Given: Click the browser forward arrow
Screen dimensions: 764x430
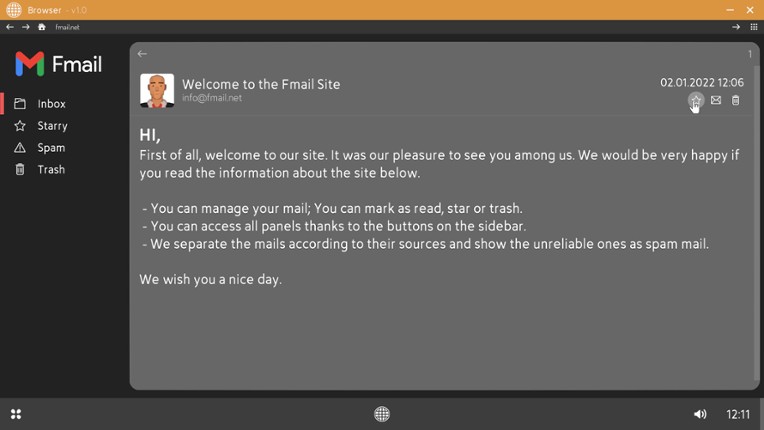Looking at the screenshot, I should click(26, 27).
